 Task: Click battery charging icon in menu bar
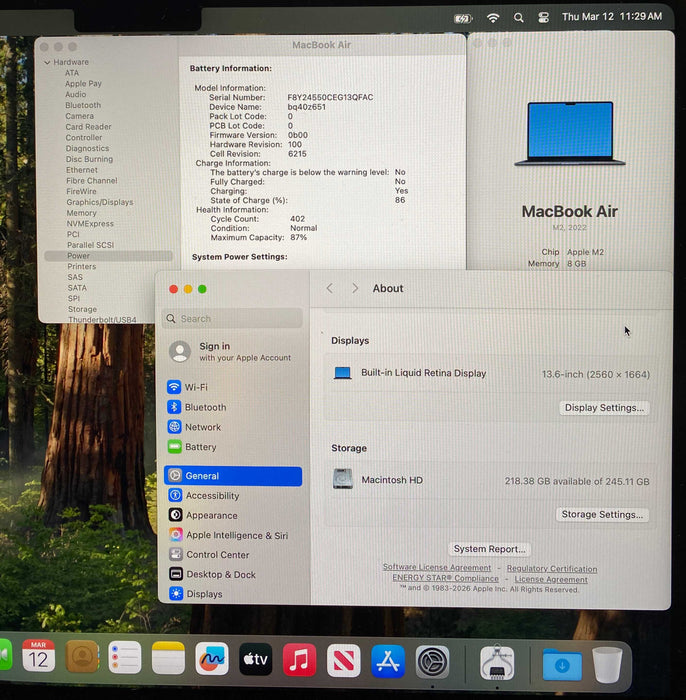tap(463, 18)
